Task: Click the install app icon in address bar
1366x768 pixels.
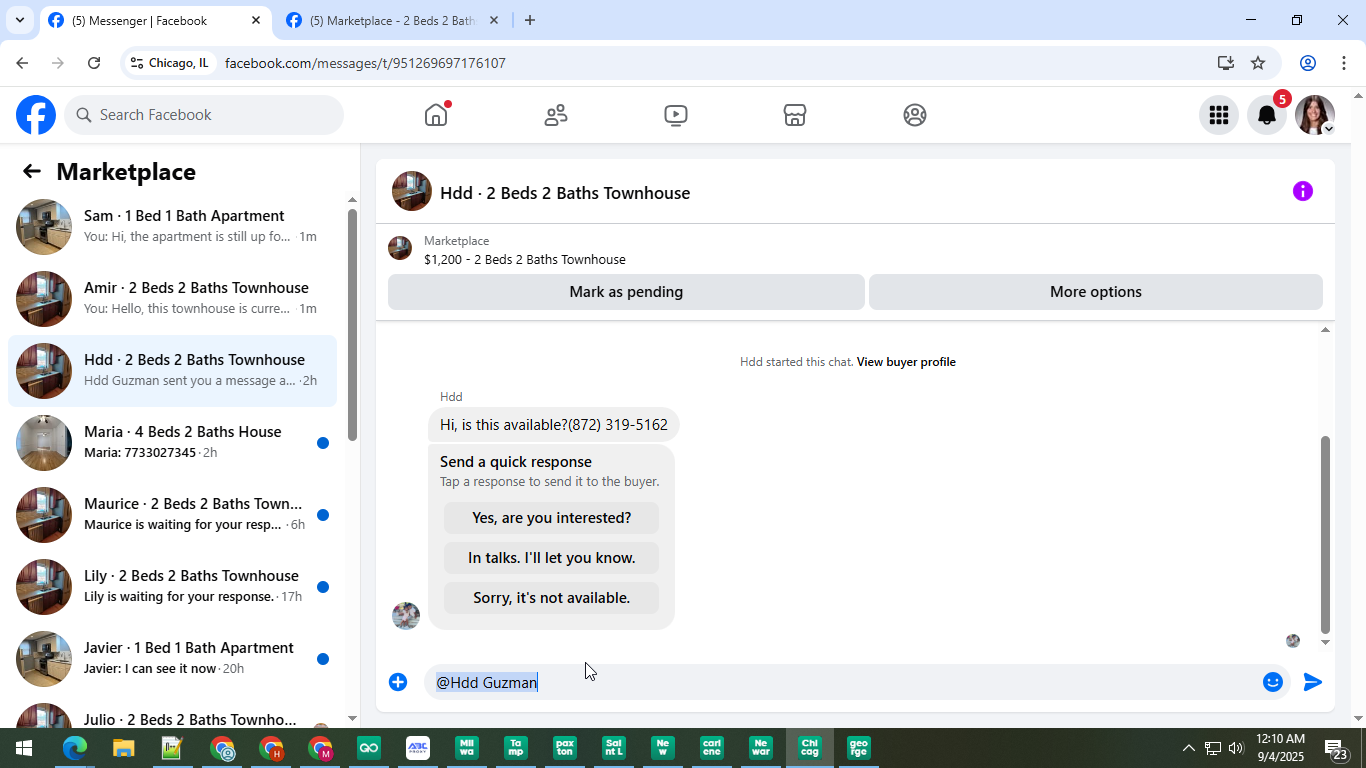Action: tap(1226, 63)
